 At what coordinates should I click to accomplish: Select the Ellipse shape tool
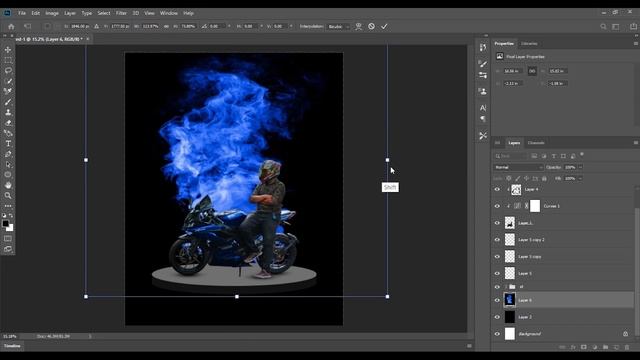coord(8,175)
